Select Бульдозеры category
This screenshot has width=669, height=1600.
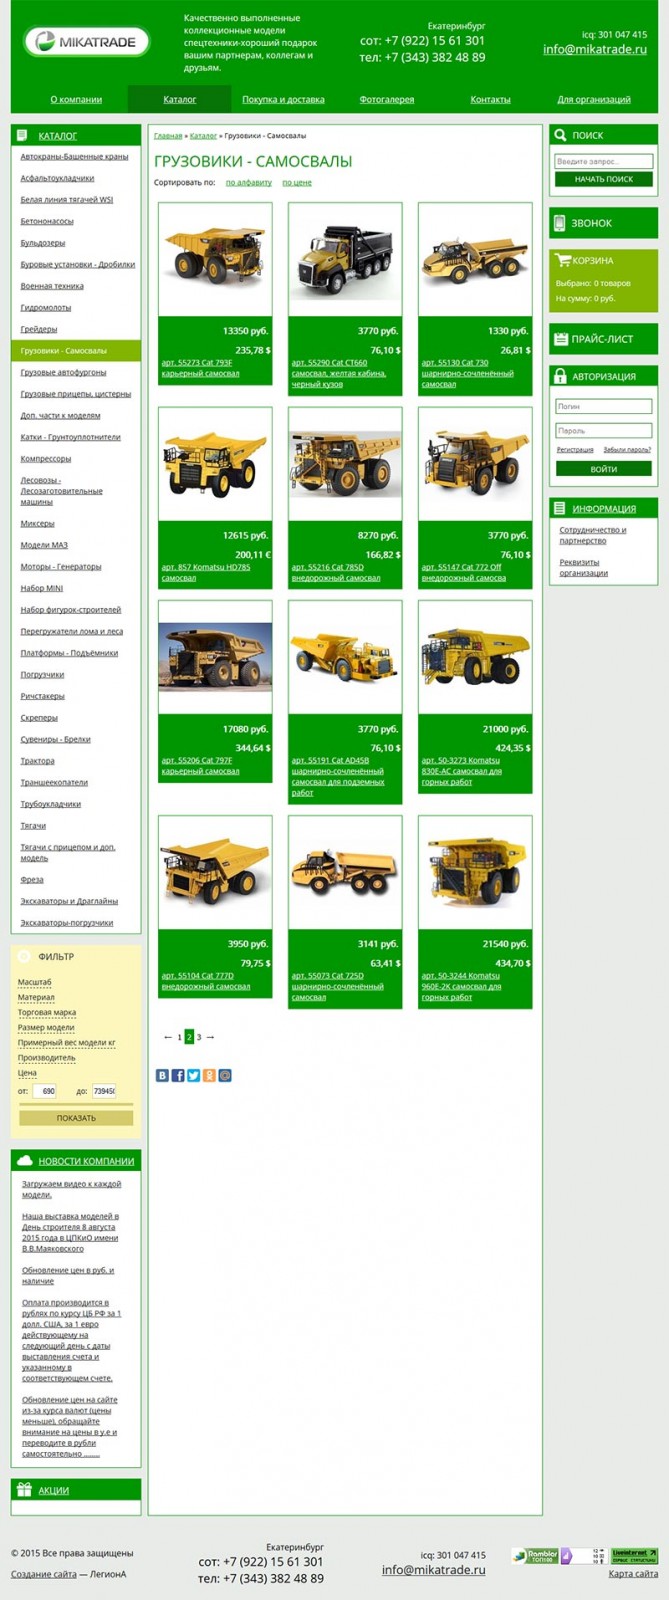pyautogui.click(x=43, y=242)
